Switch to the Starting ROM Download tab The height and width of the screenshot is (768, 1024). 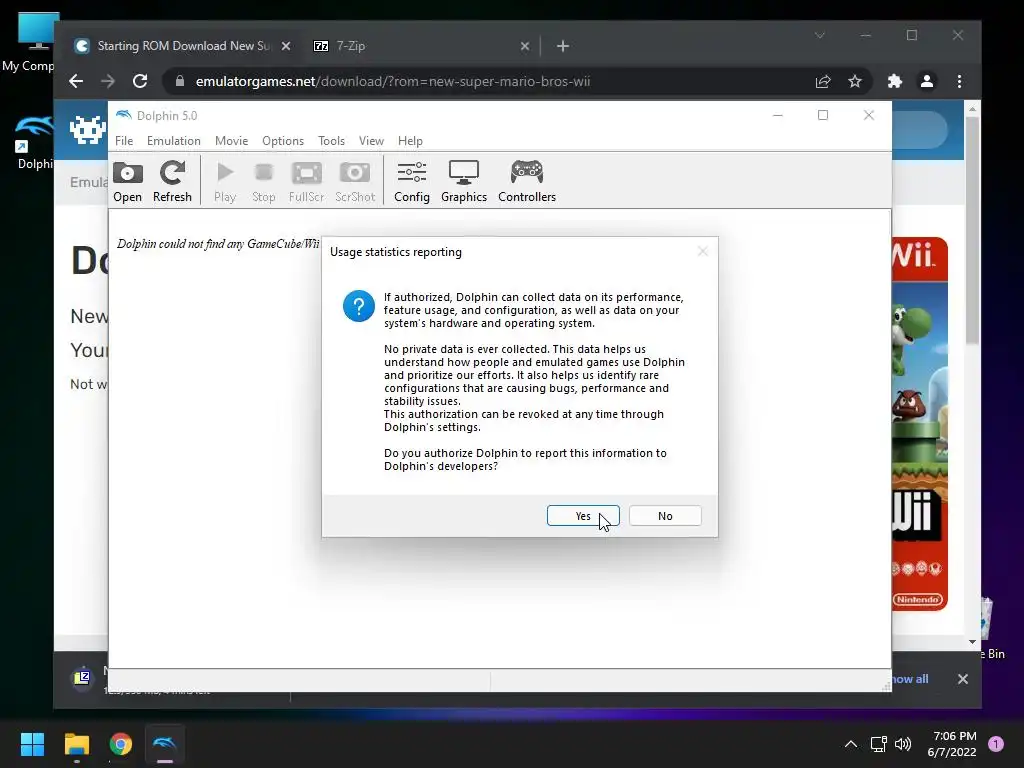click(183, 46)
